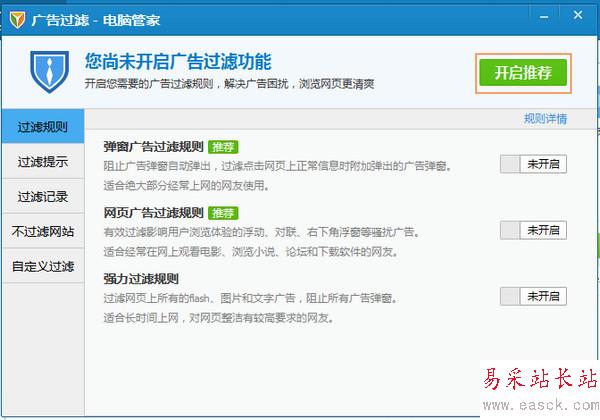Open the 自定义过滤 tab
Image resolution: width=600 pixels, height=420 pixels.
pos(43,266)
